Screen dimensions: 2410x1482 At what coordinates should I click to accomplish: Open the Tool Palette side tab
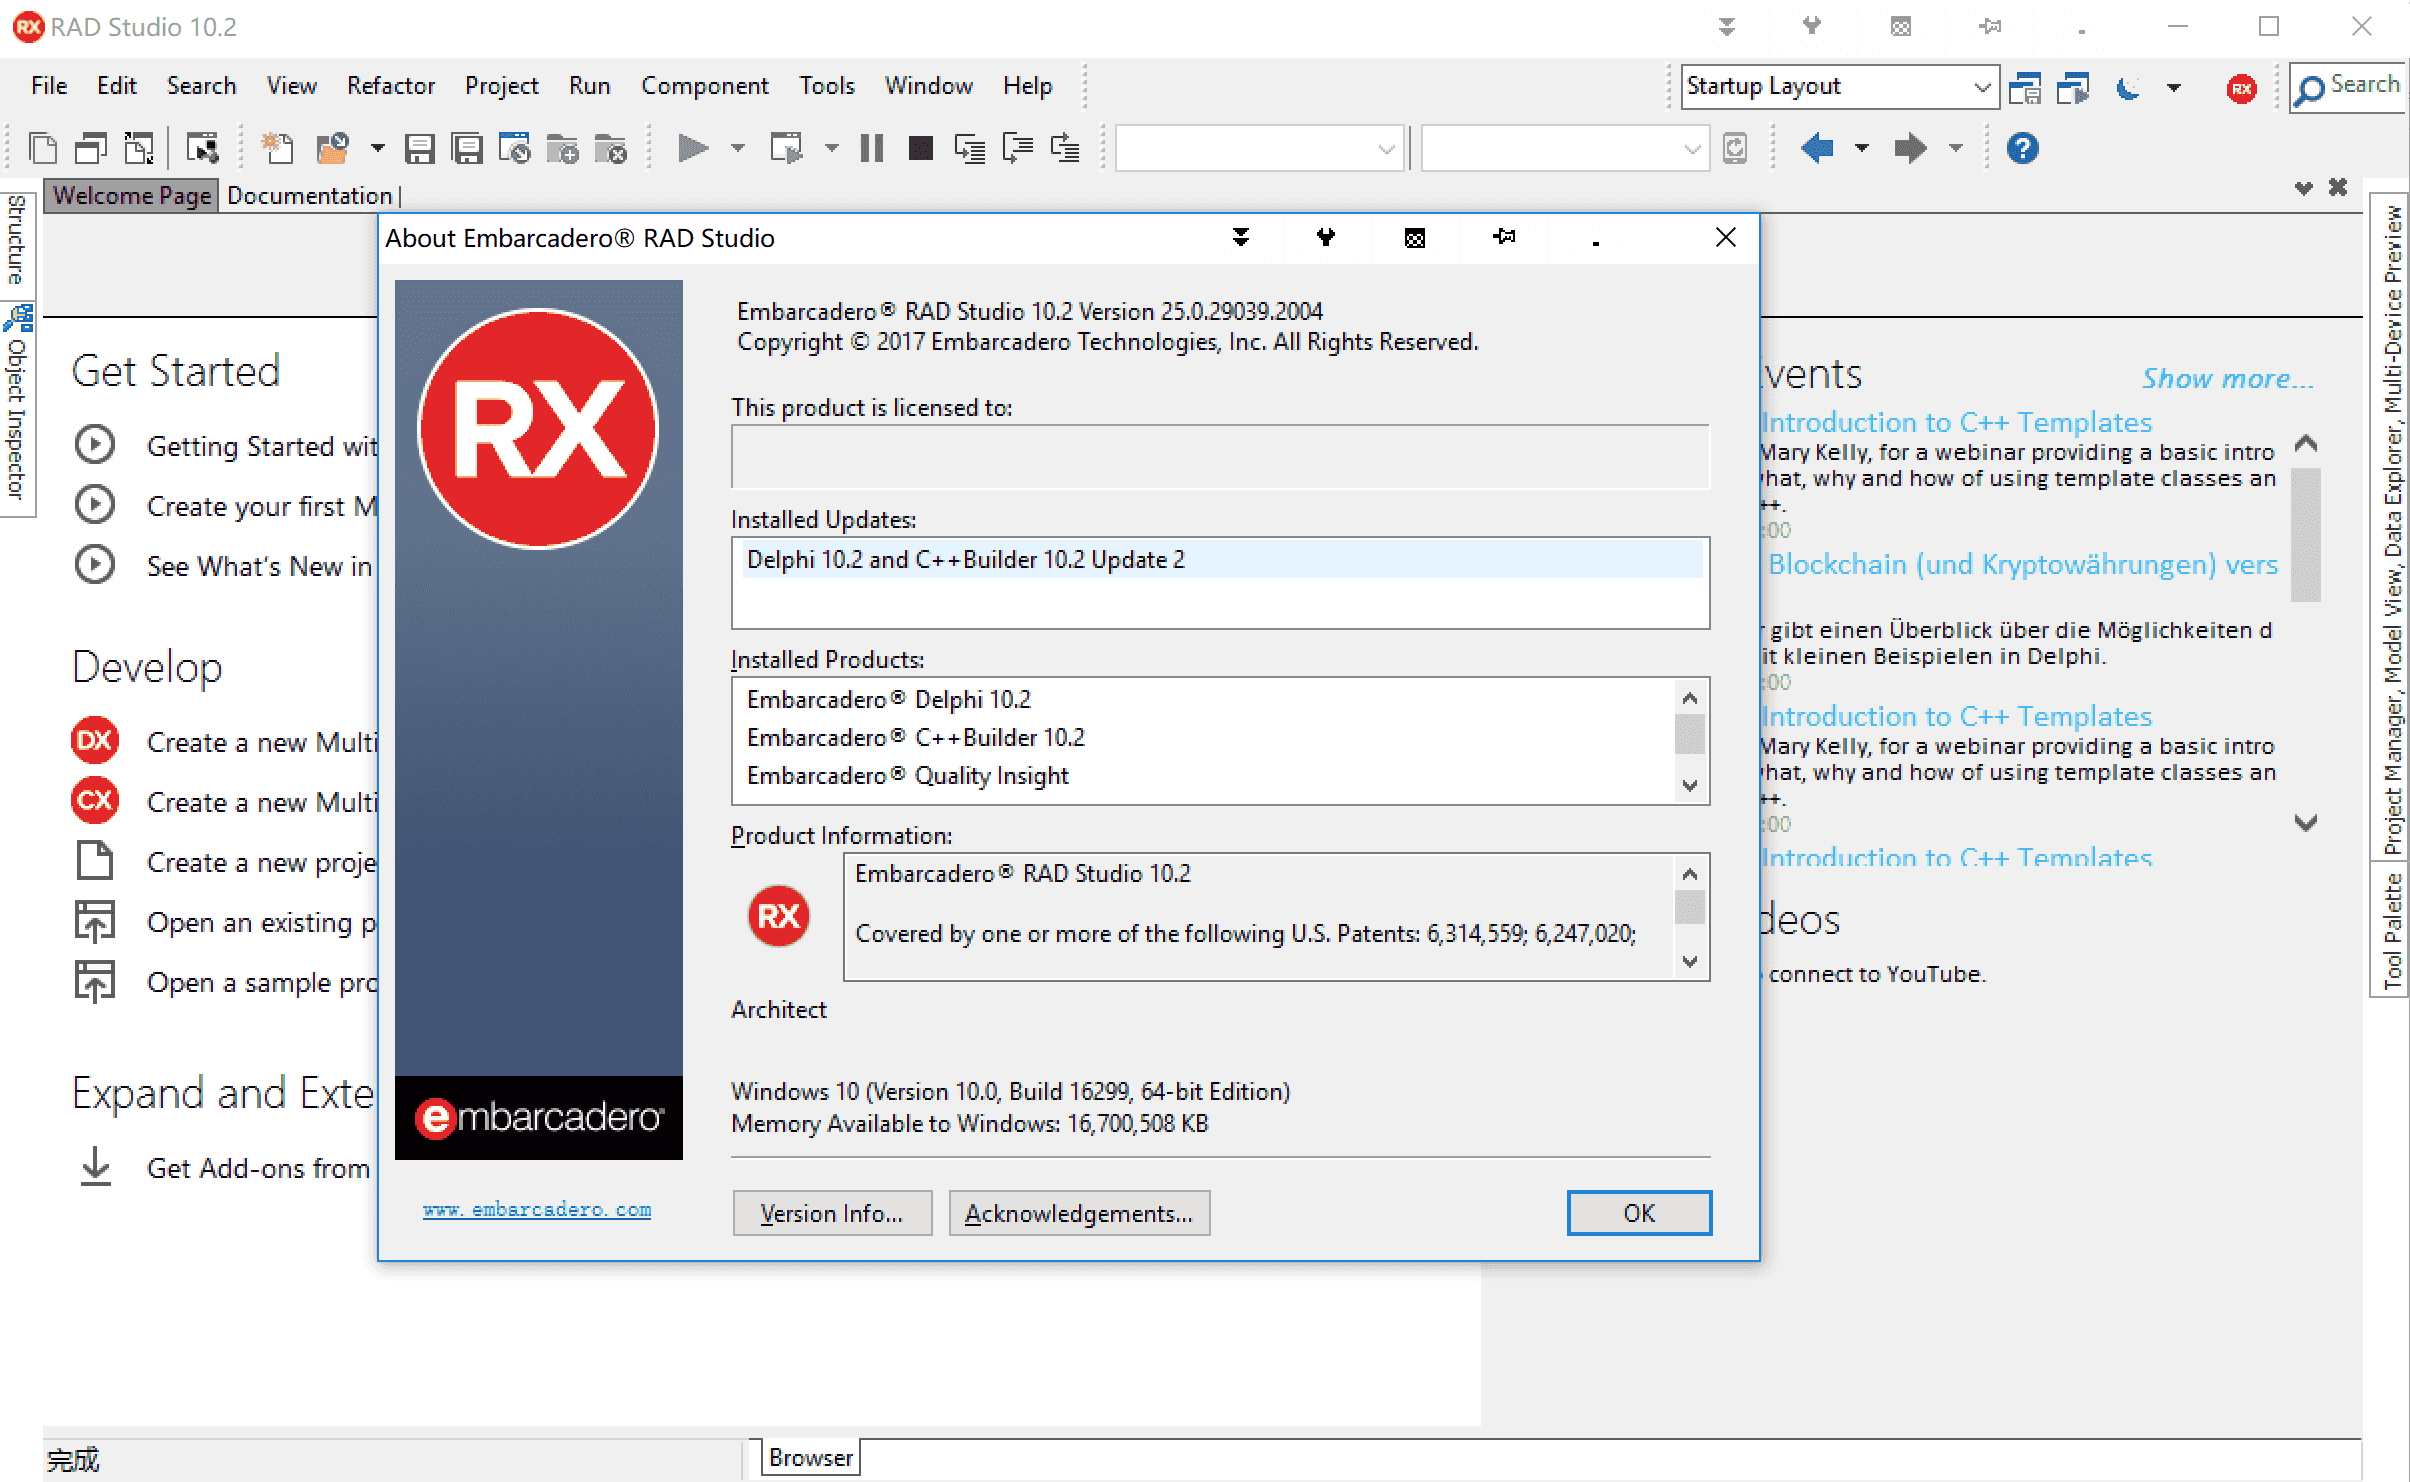point(2391,931)
